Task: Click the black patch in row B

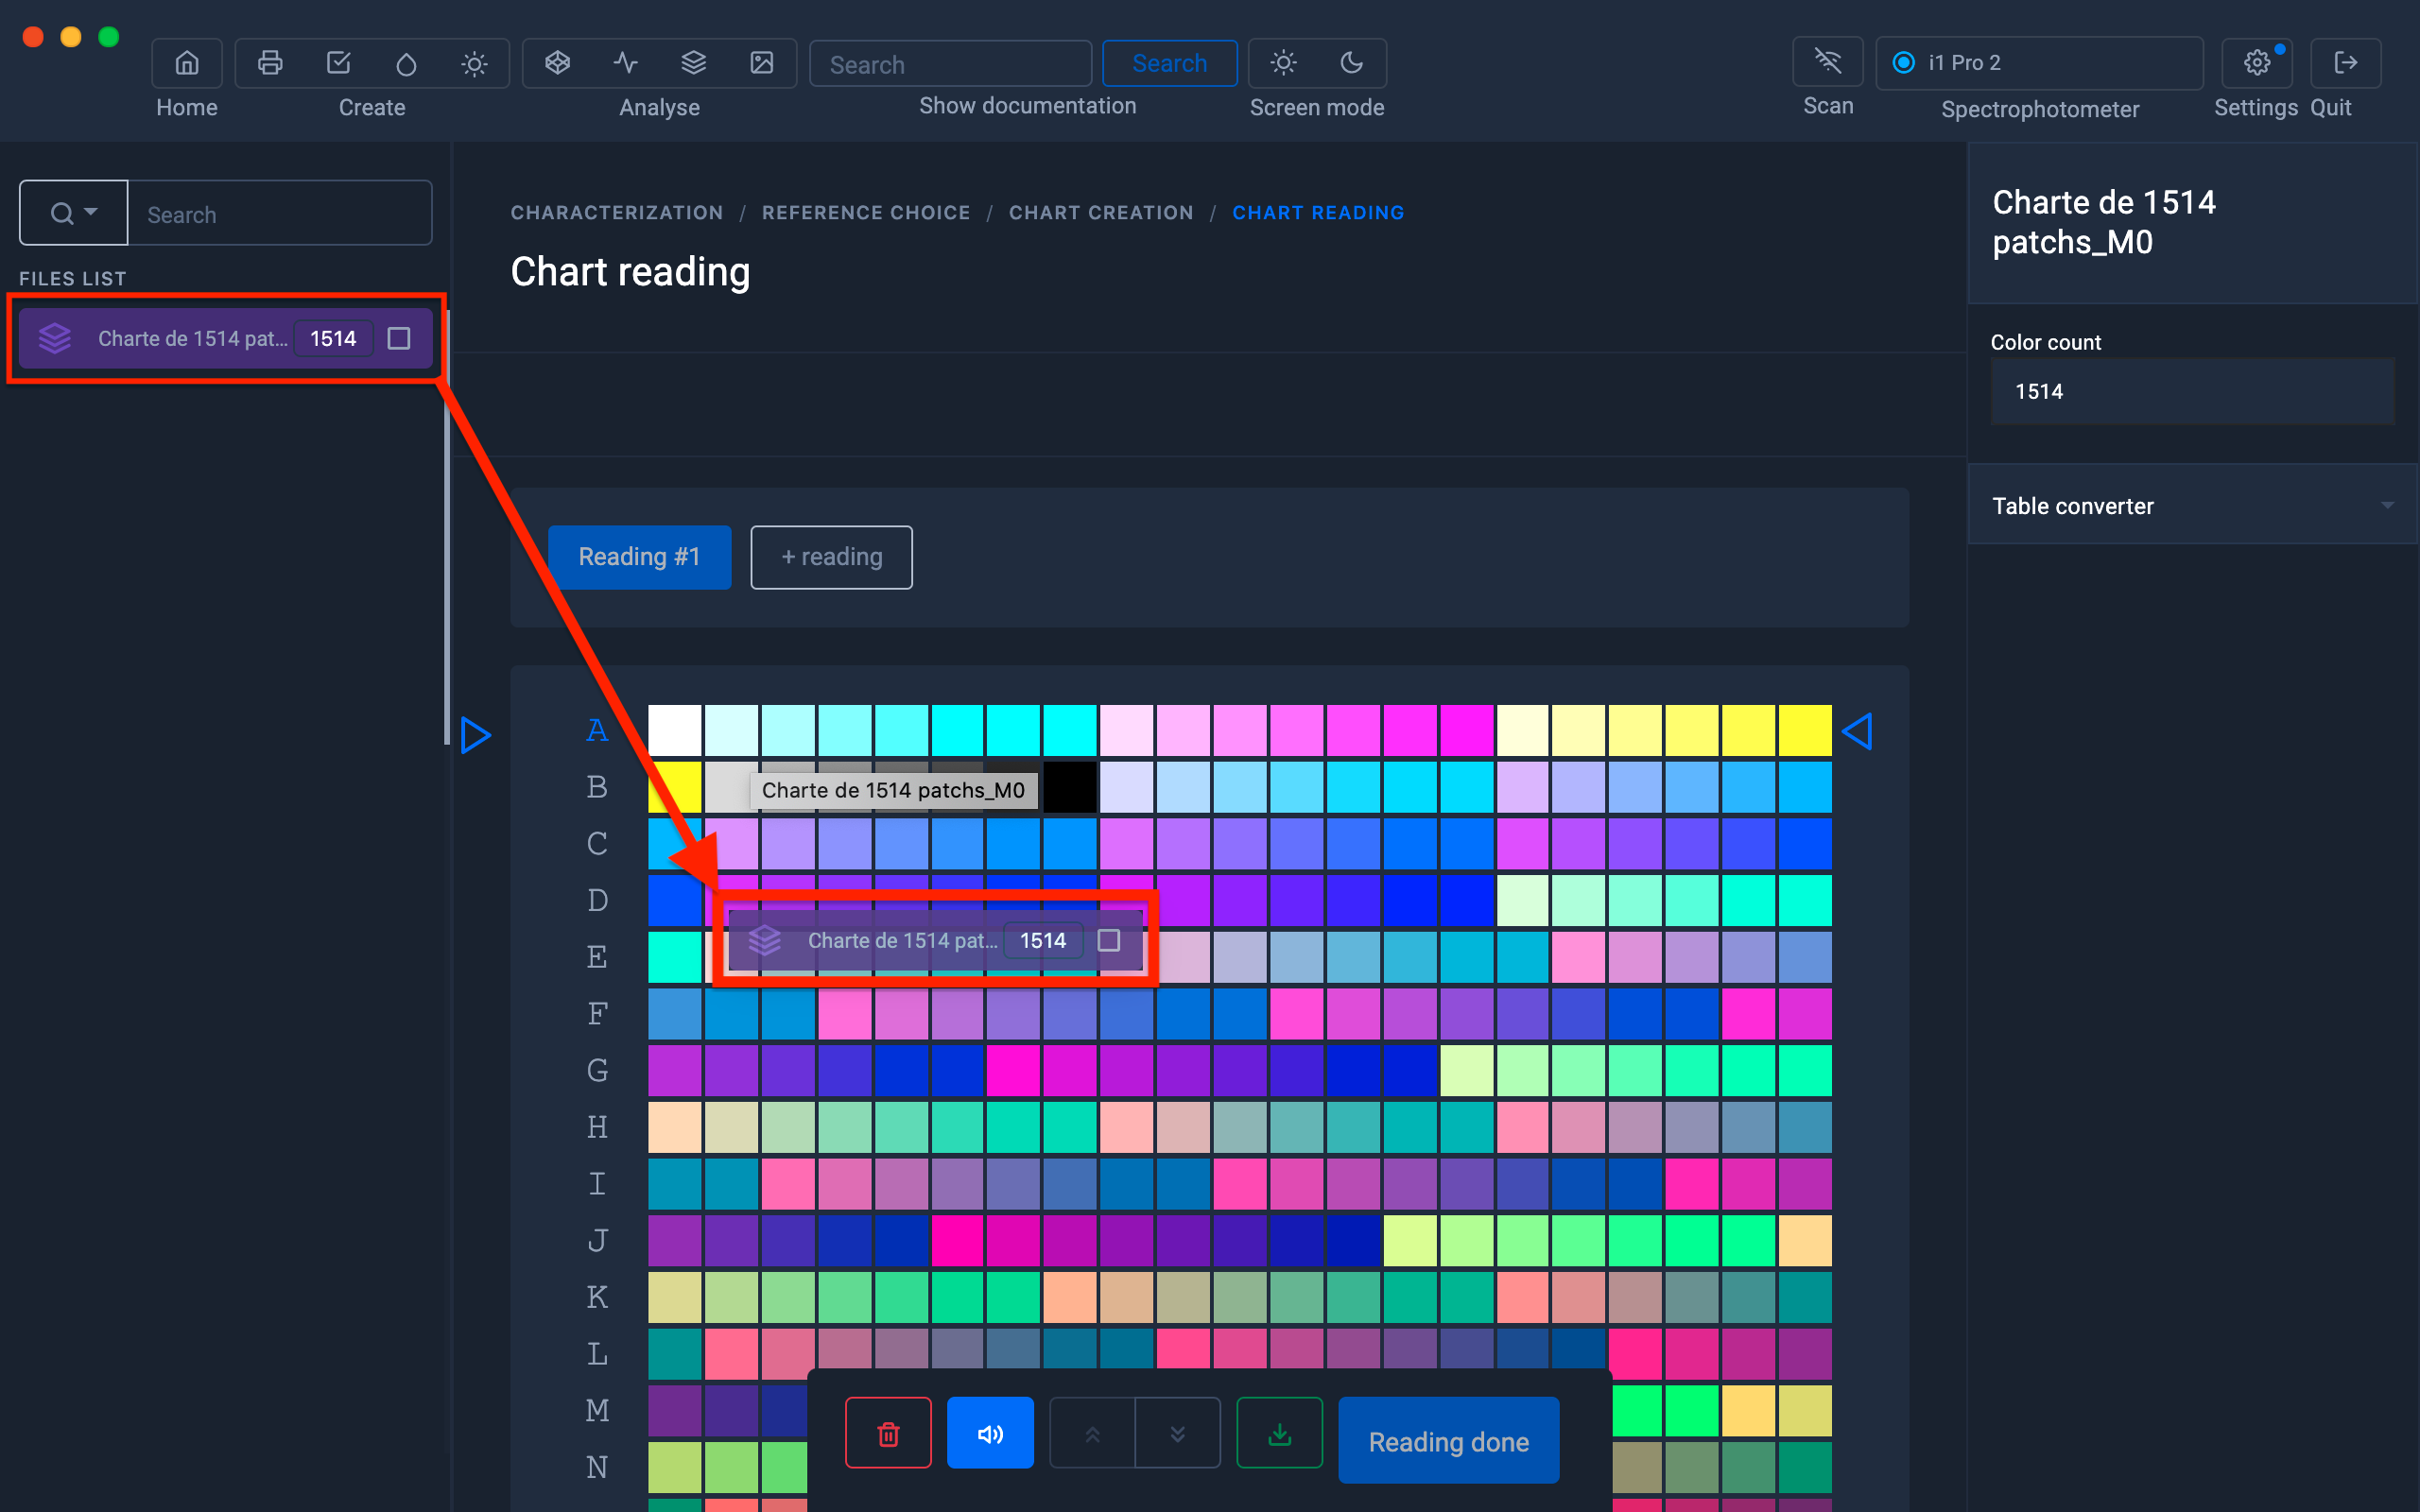Action: (x=1070, y=787)
